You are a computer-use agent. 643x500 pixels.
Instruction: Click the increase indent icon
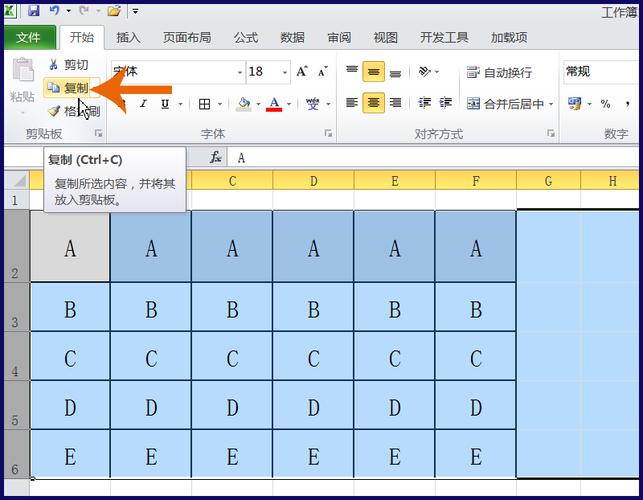[445, 103]
